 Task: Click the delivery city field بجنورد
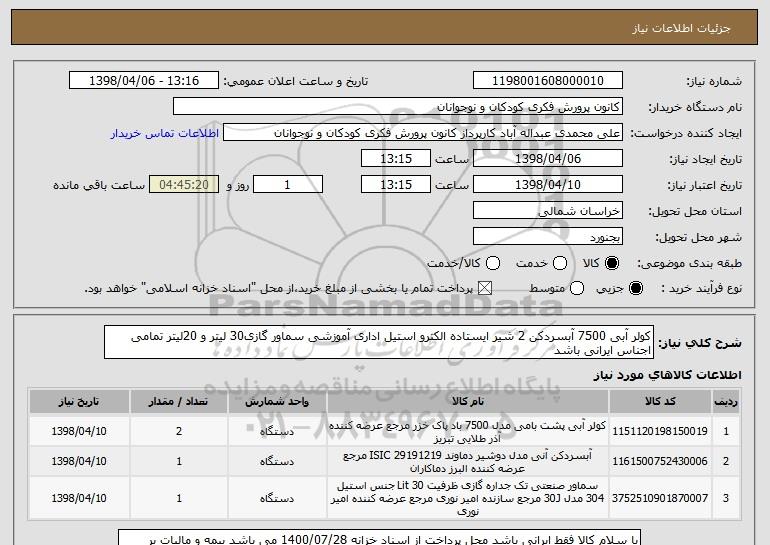point(548,237)
